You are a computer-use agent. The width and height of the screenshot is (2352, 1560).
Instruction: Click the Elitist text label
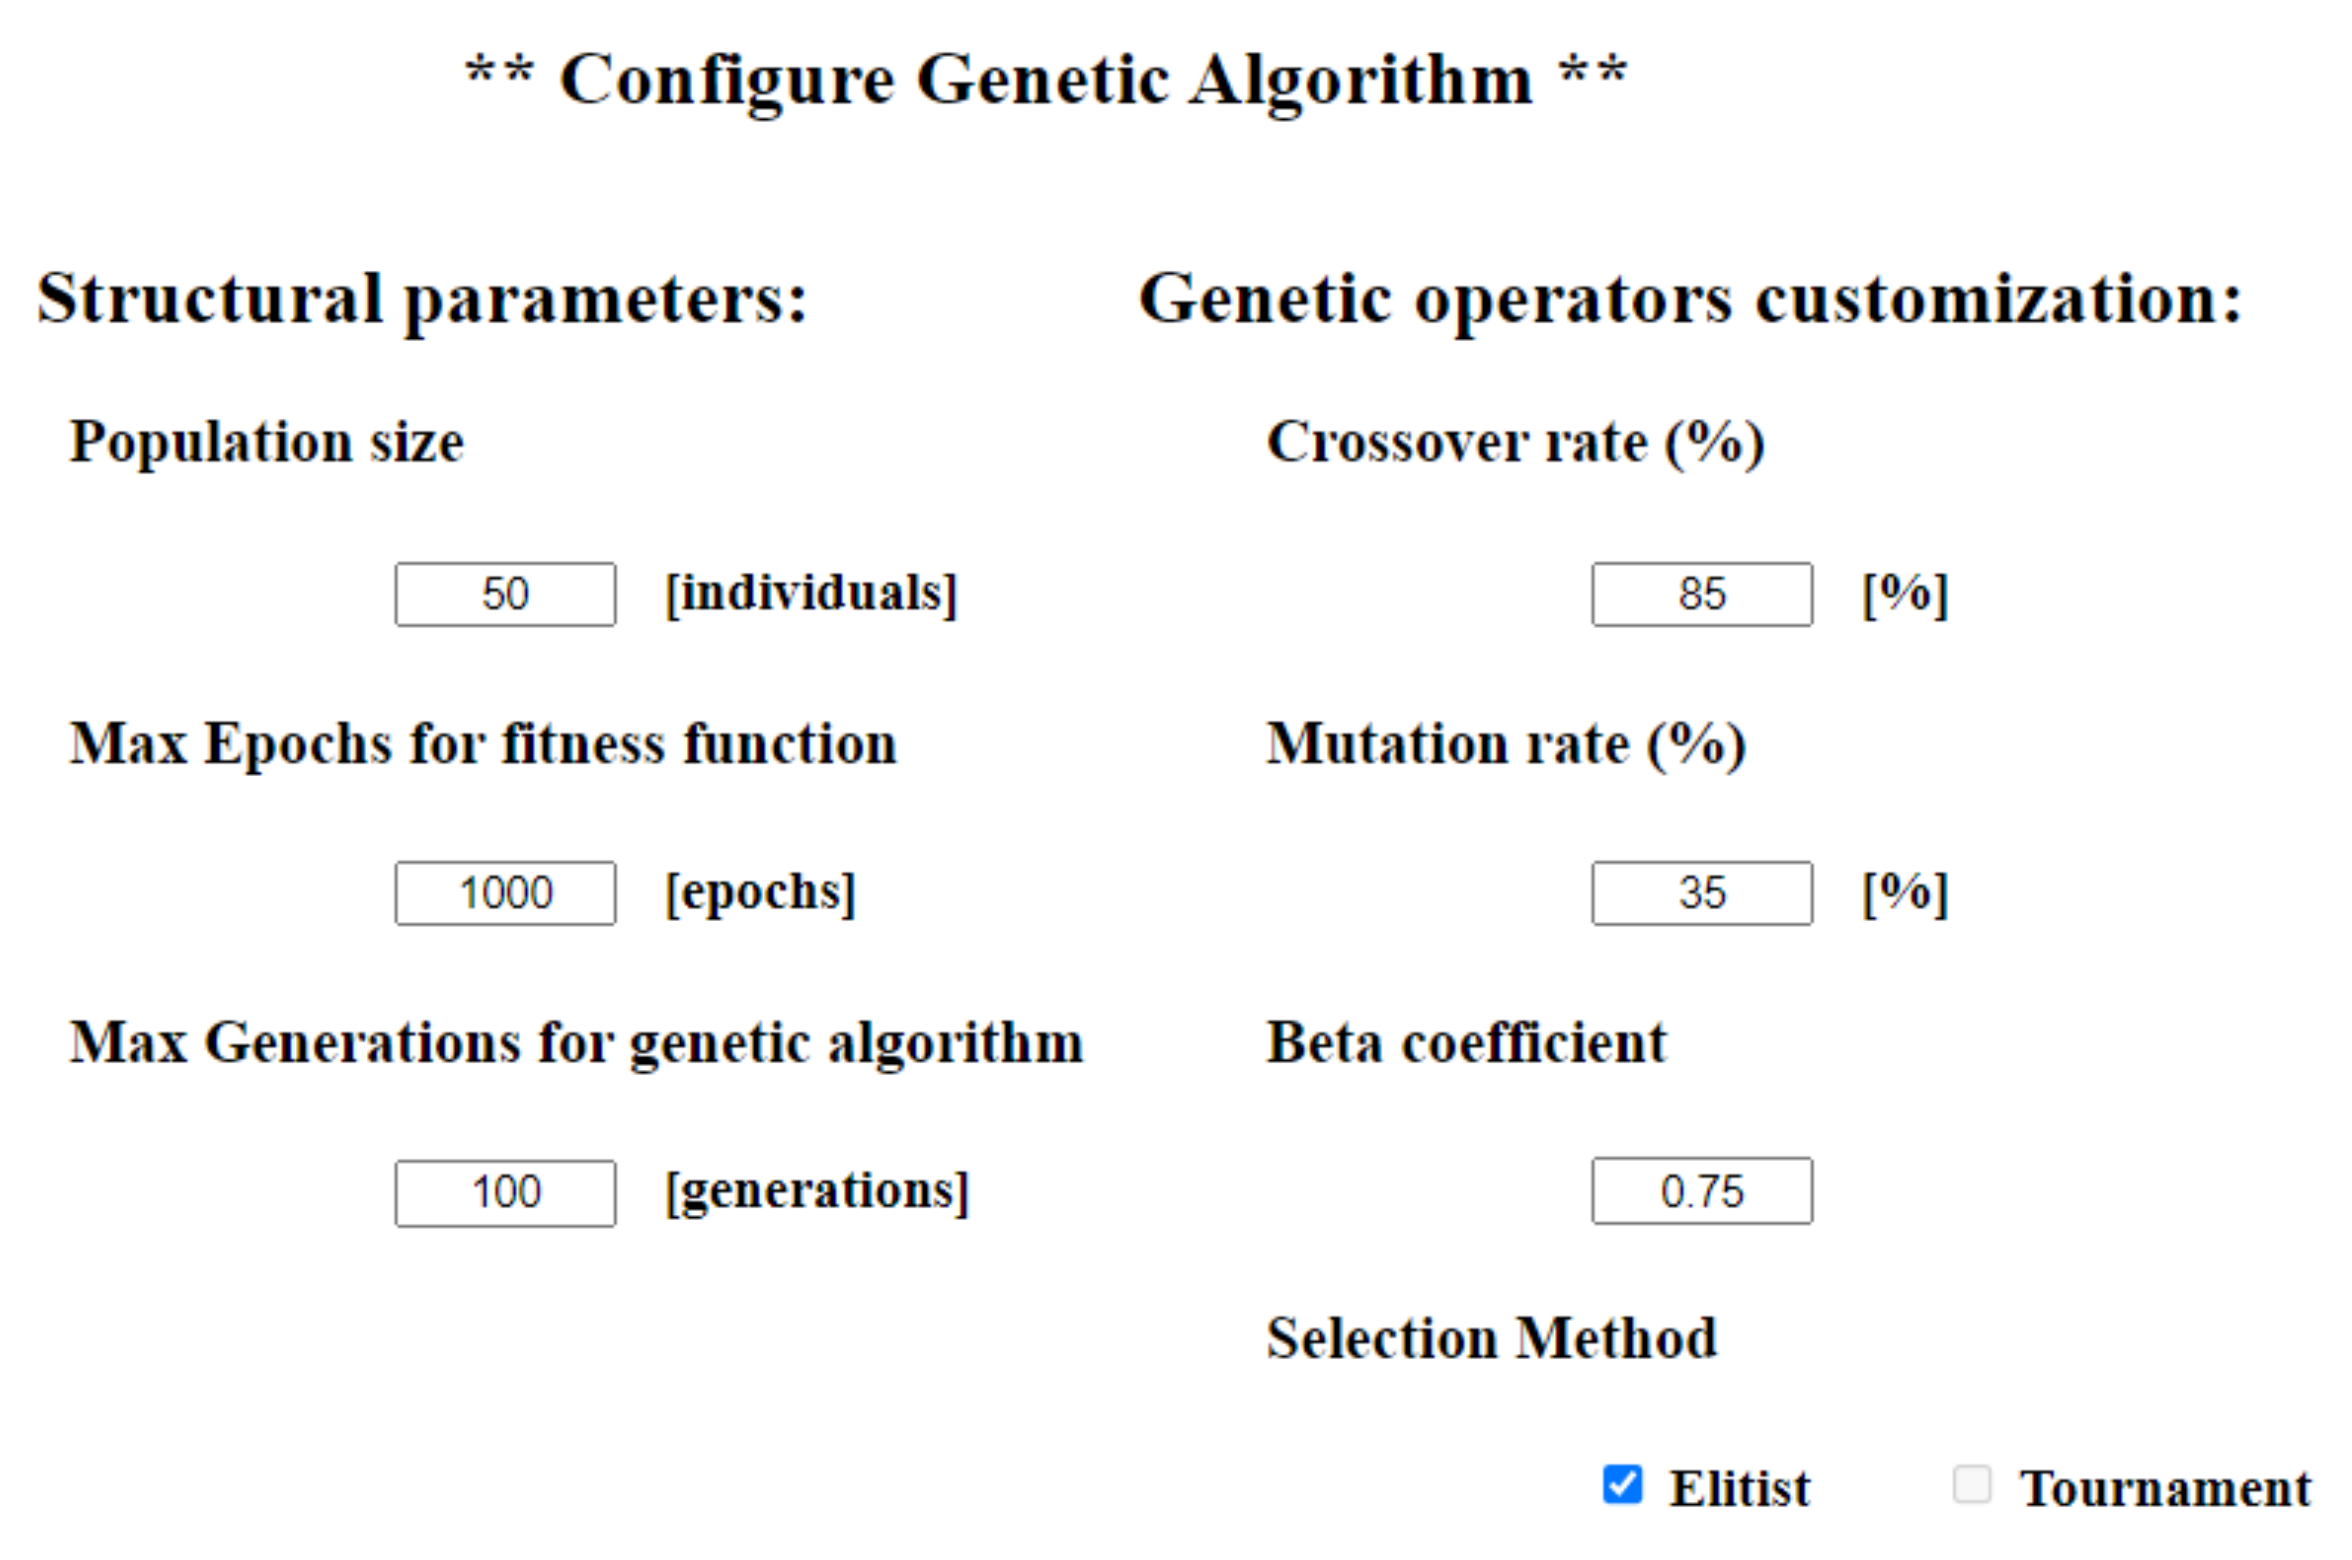pyautogui.click(x=1739, y=1488)
